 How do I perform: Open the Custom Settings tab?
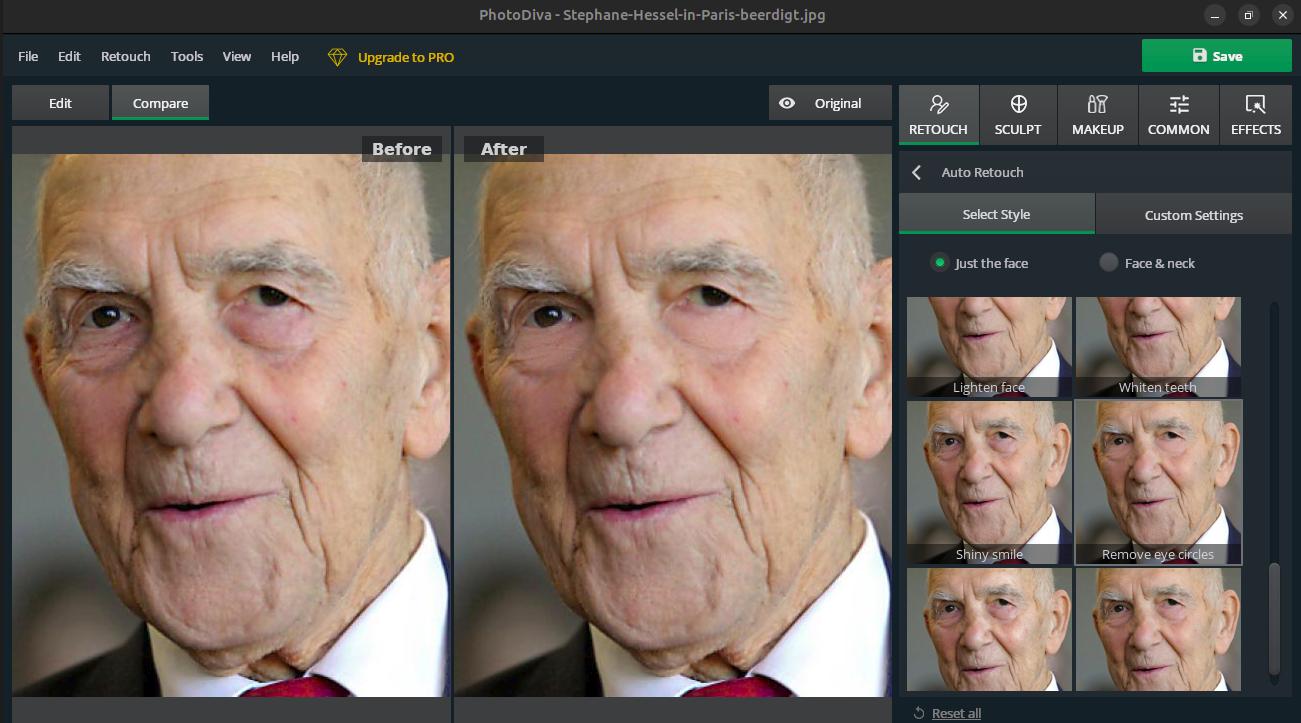1193,214
